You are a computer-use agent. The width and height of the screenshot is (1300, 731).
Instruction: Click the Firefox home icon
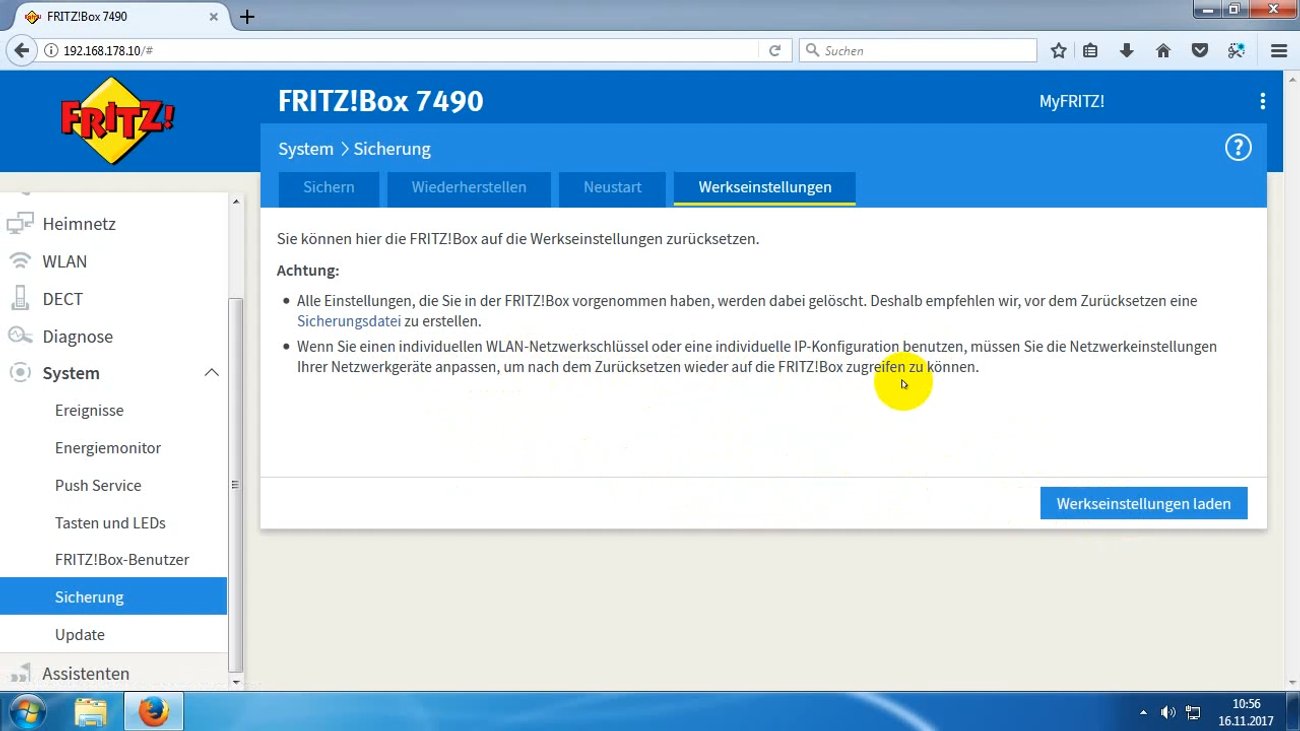point(1163,50)
